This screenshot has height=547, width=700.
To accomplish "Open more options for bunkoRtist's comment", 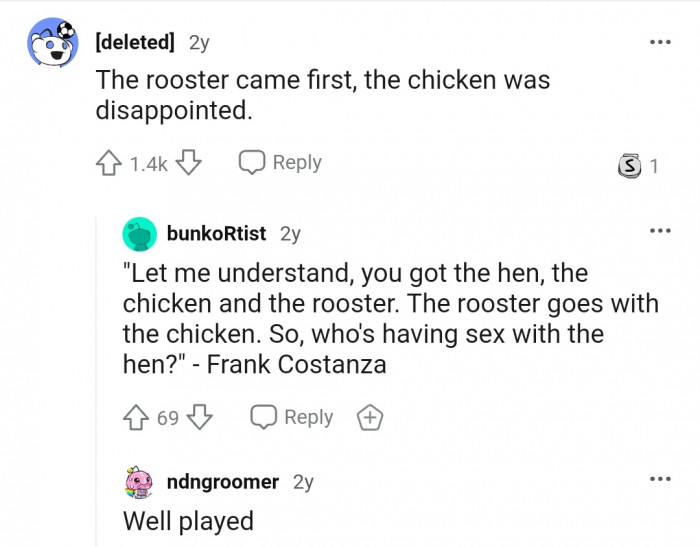I will pyautogui.click(x=658, y=231).
